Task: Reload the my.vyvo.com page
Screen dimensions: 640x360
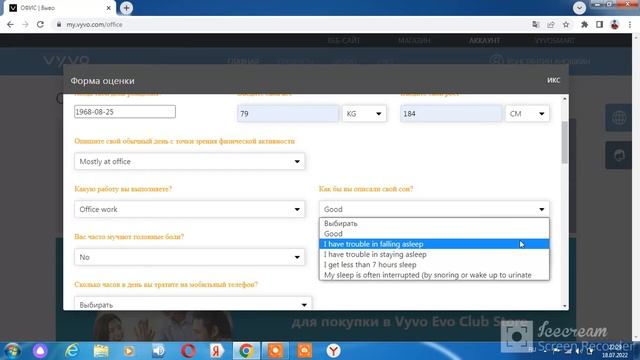Action: click(40, 24)
